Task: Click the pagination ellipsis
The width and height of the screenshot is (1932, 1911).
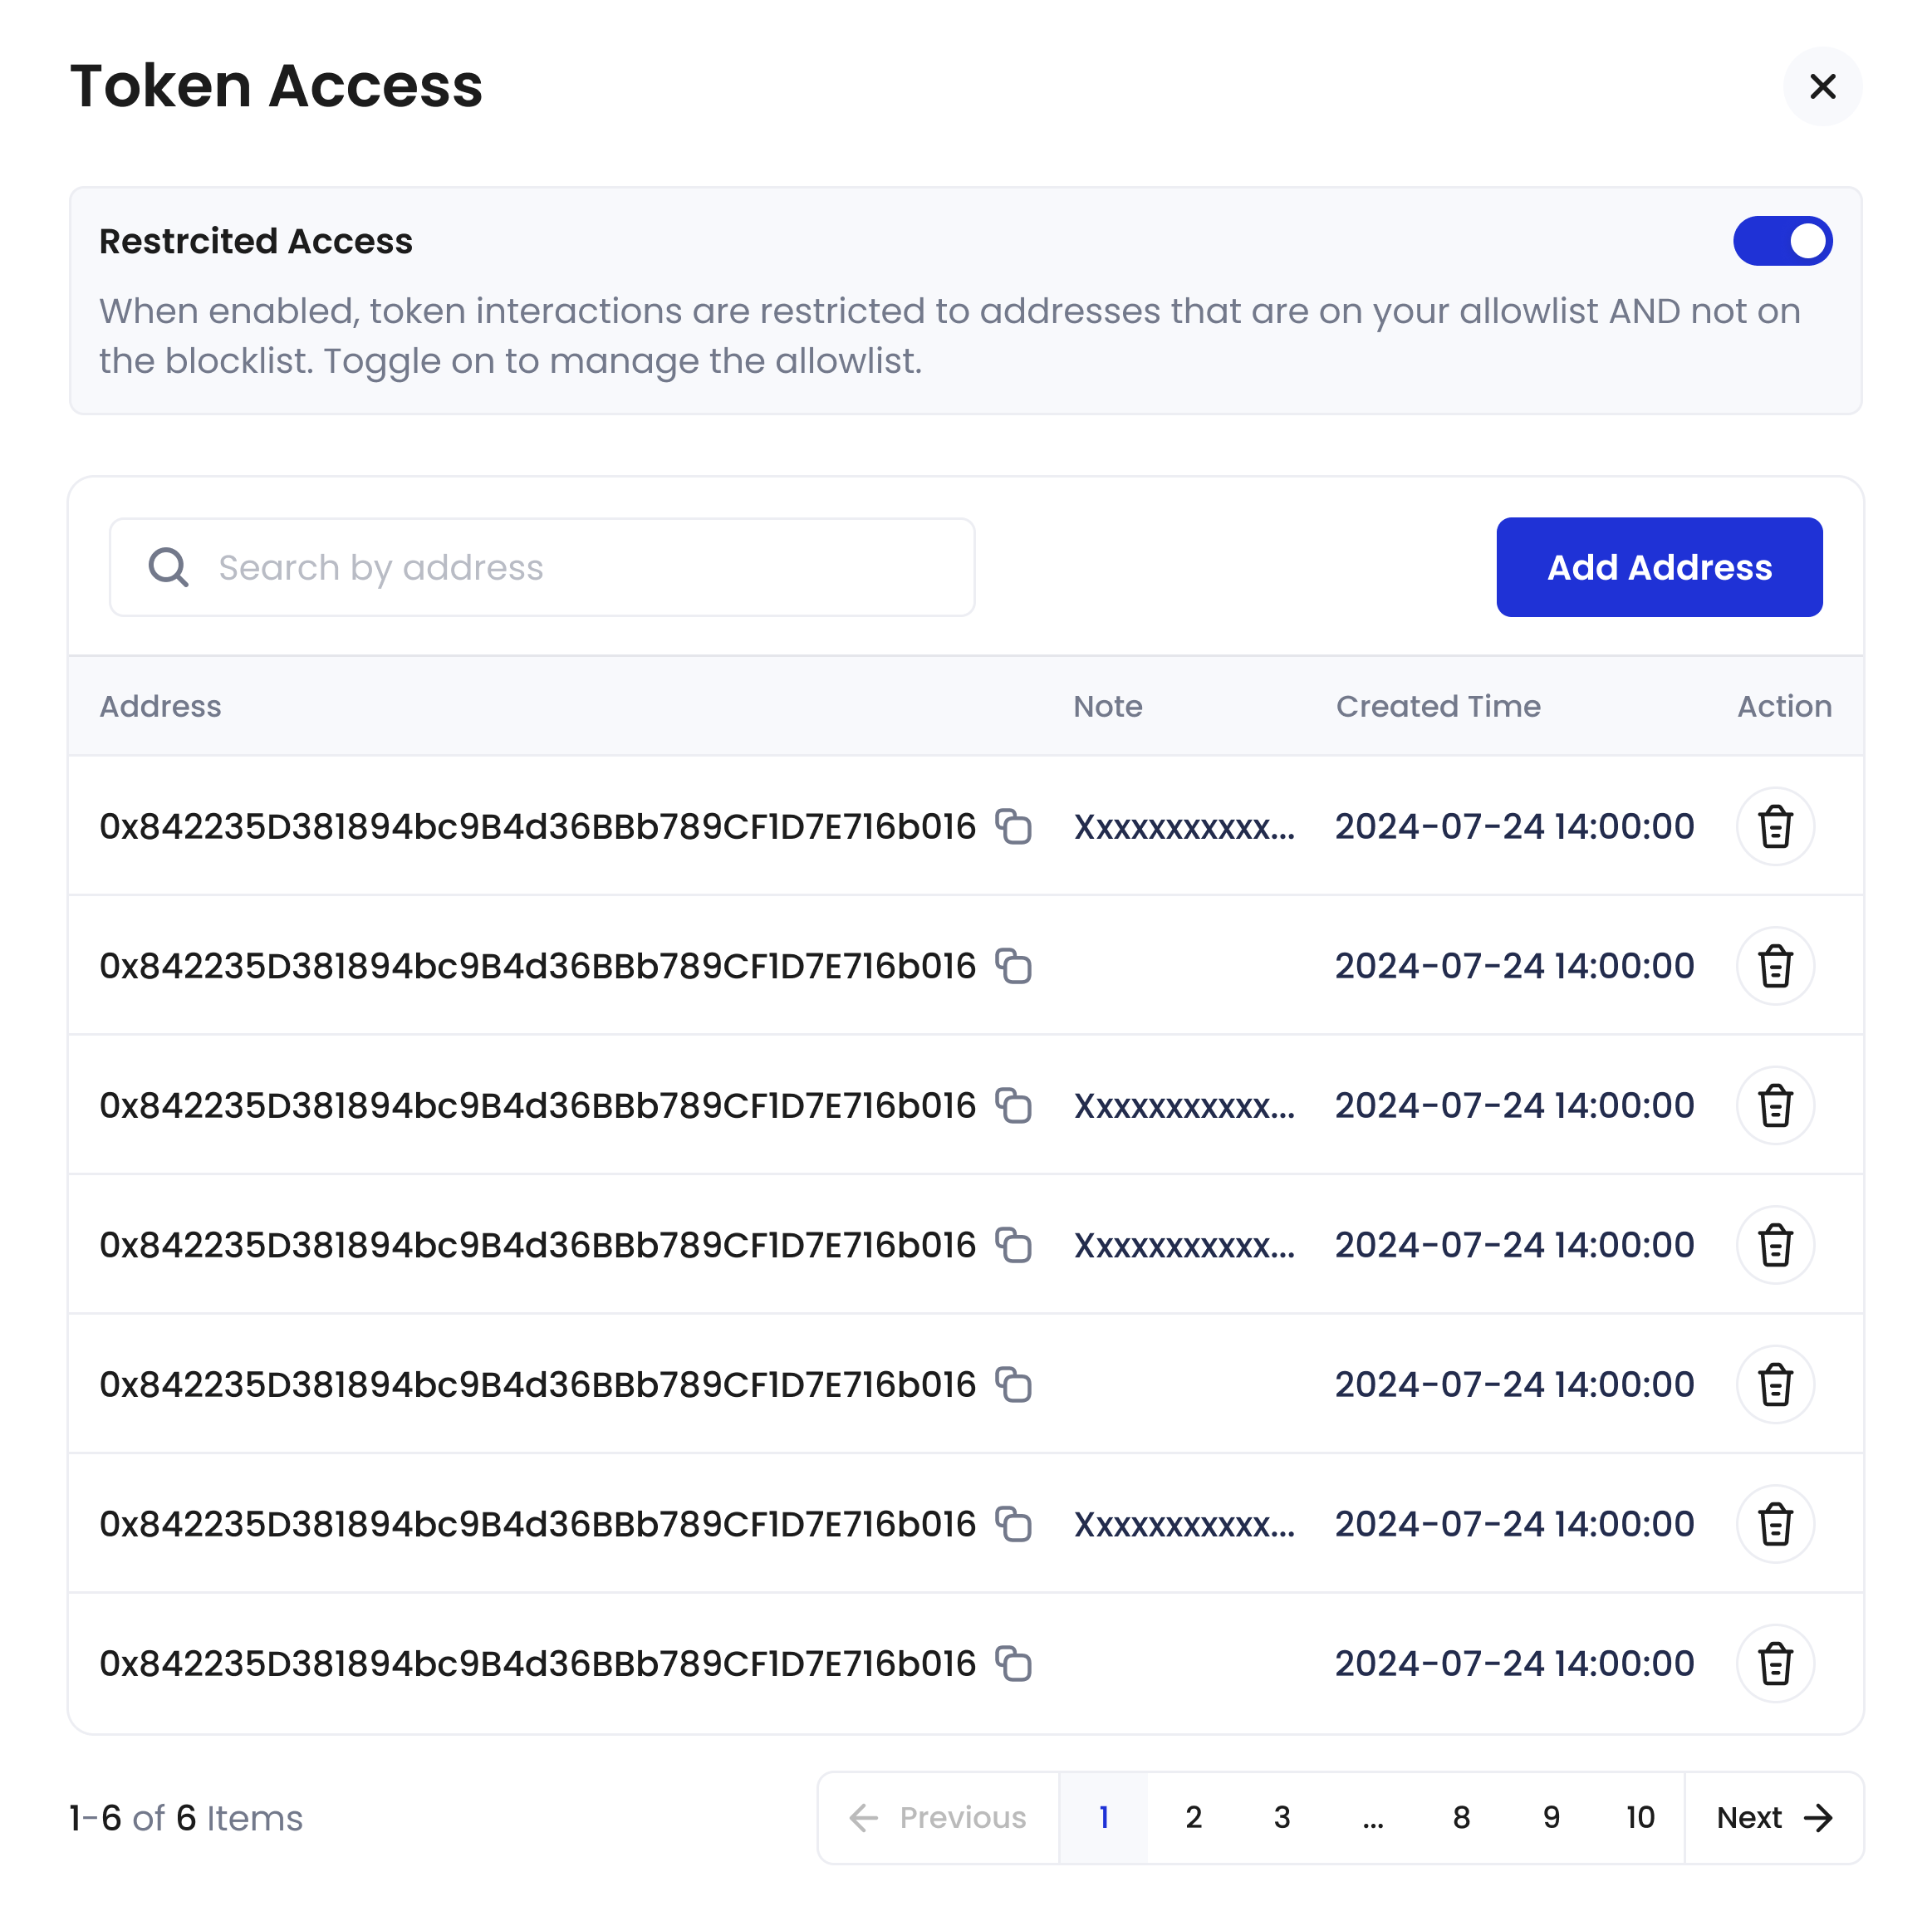Action: click(x=1372, y=1818)
